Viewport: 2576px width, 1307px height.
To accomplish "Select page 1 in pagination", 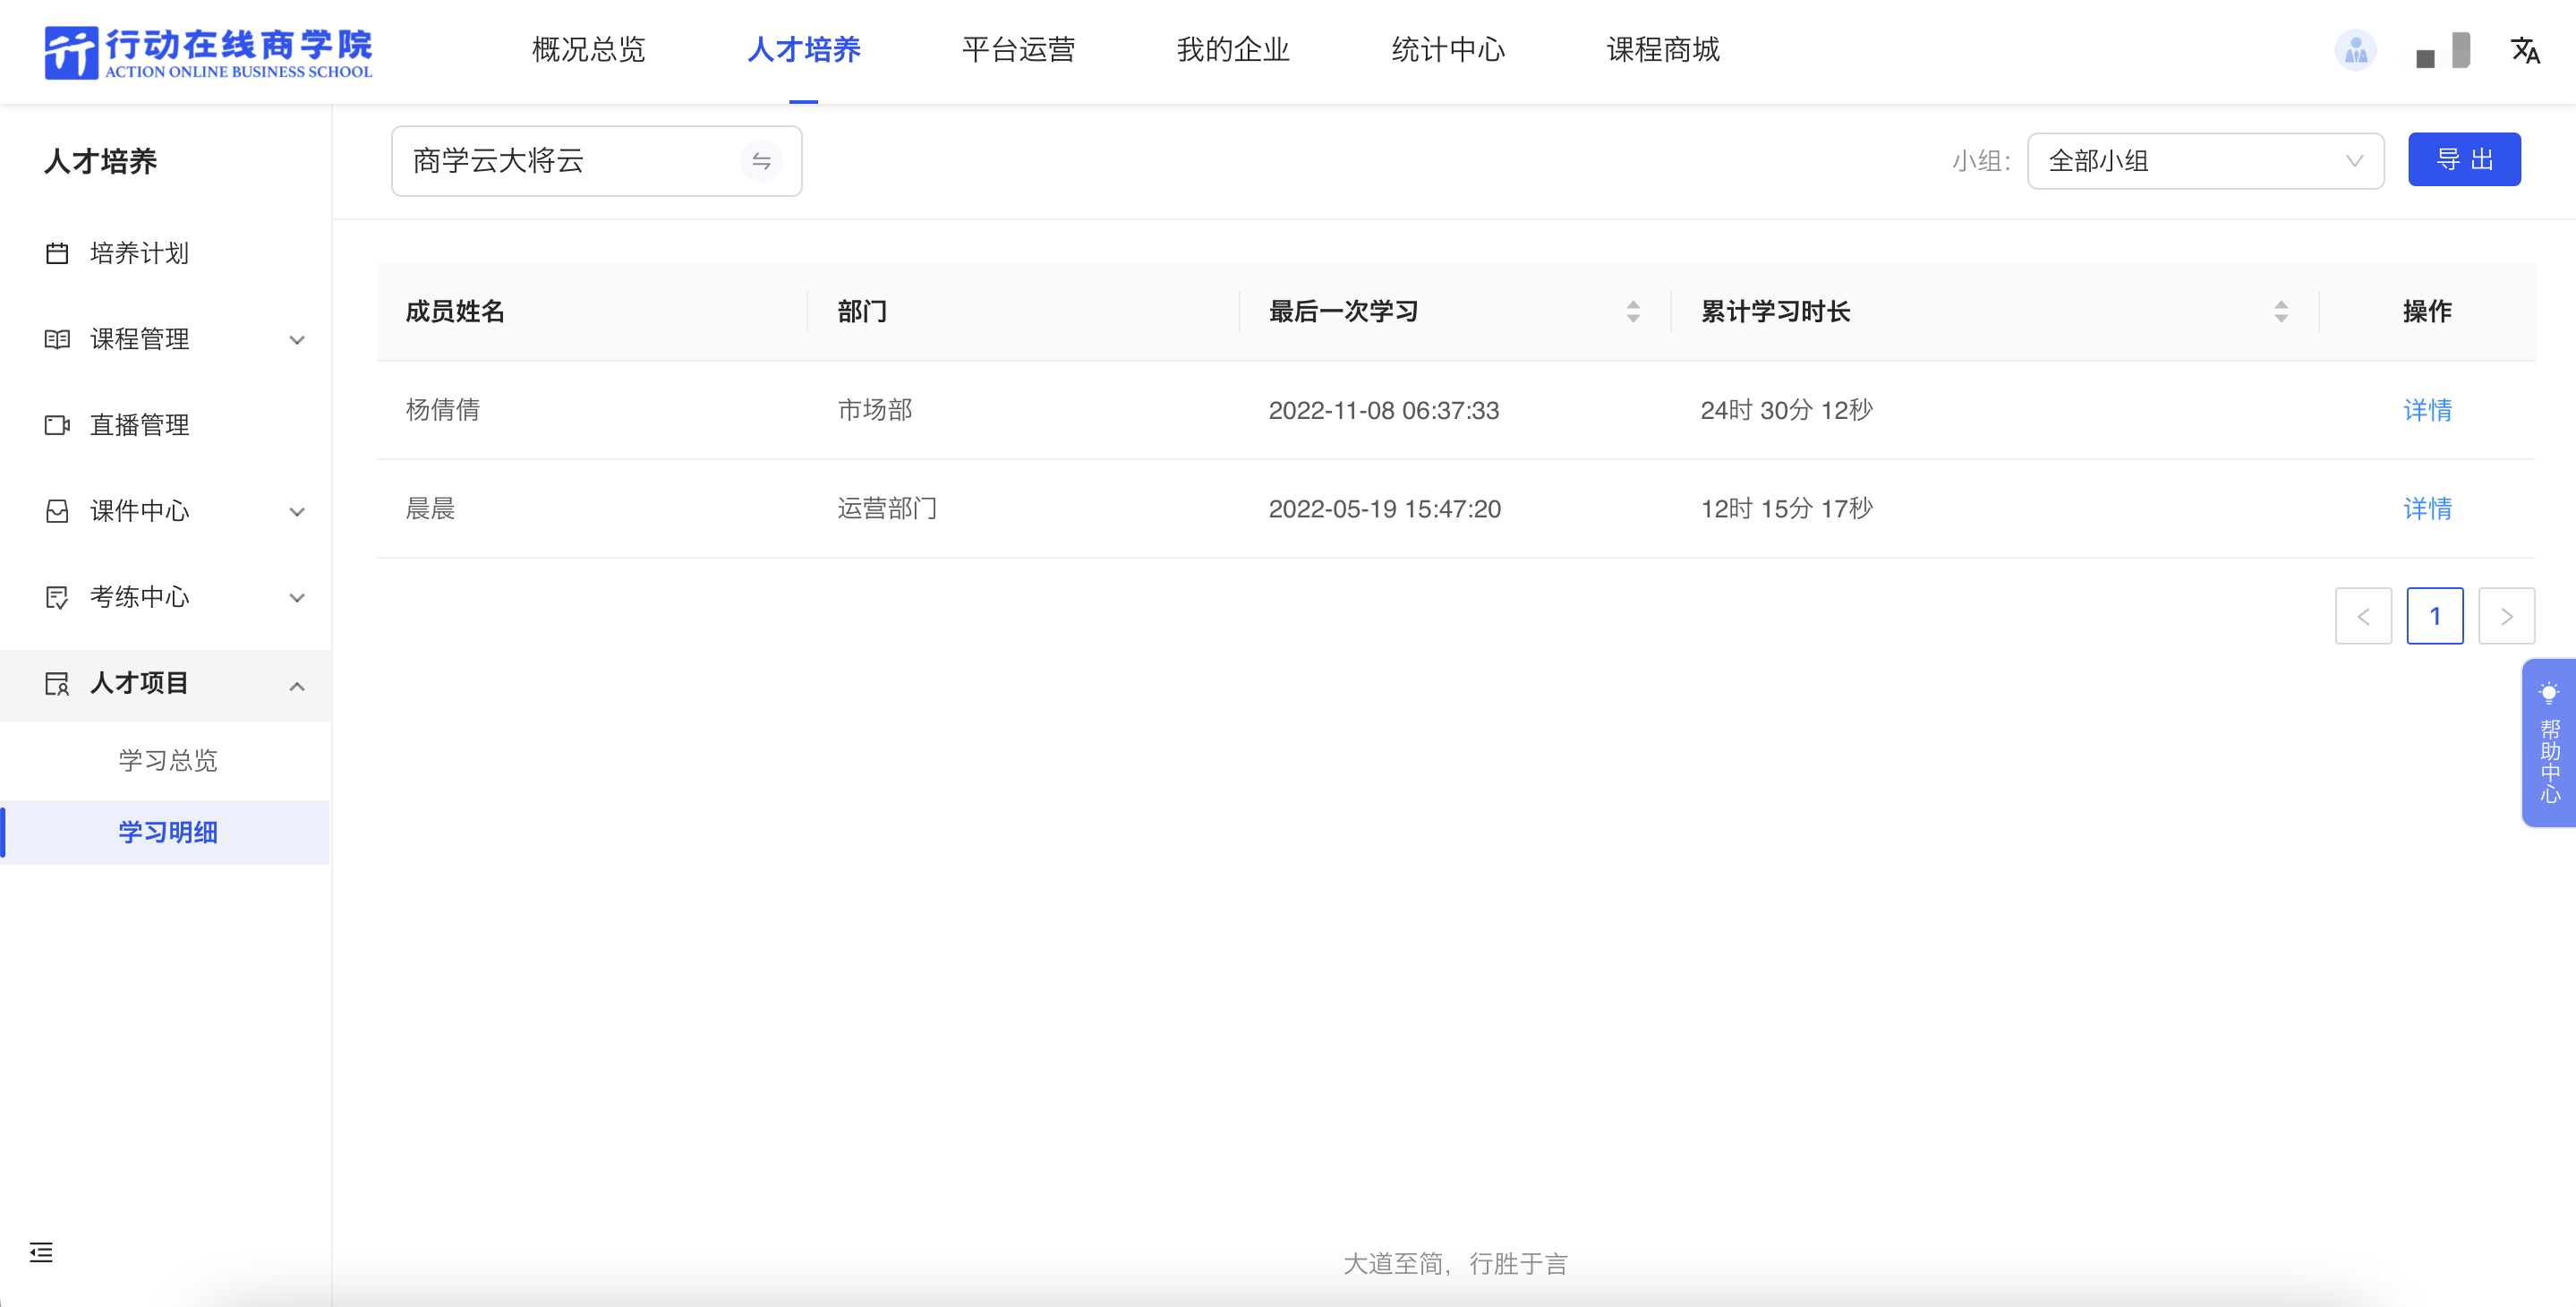I will (2435, 616).
